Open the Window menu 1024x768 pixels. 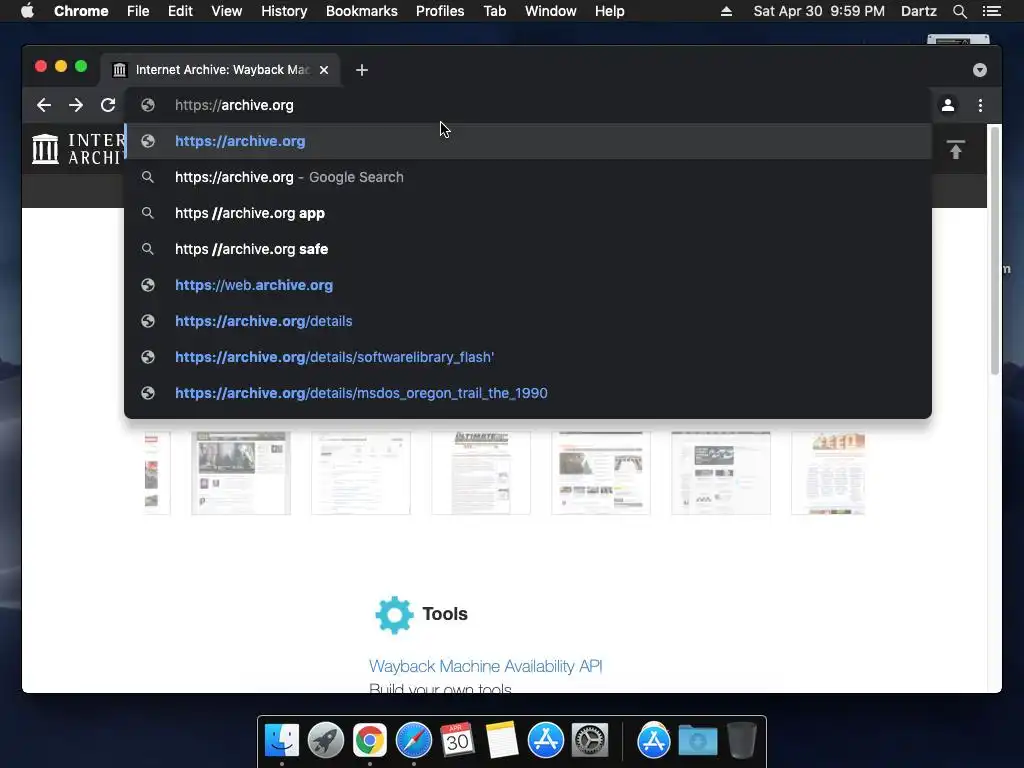click(x=551, y=11)
